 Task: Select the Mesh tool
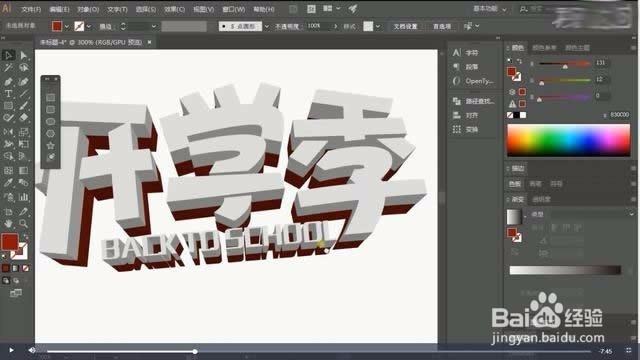pos(8,171)
